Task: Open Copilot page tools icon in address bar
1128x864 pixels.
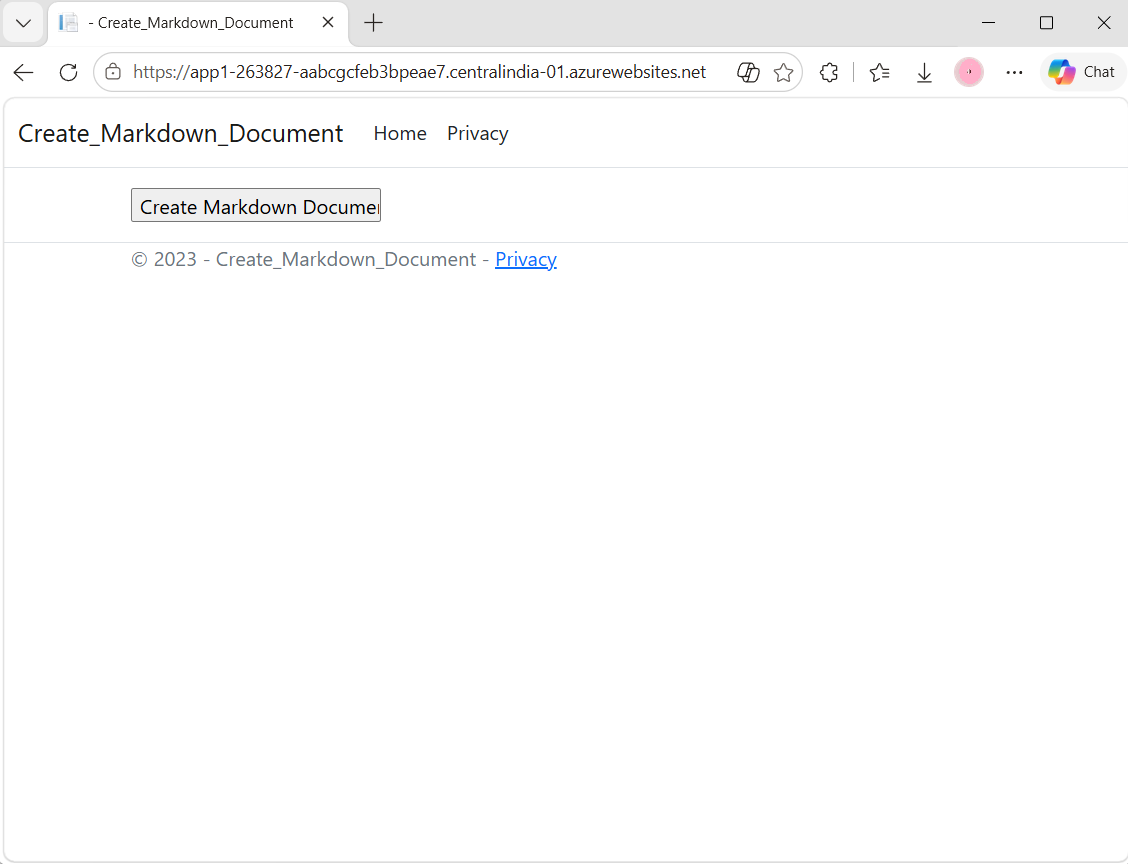Action: pos(748,72)
